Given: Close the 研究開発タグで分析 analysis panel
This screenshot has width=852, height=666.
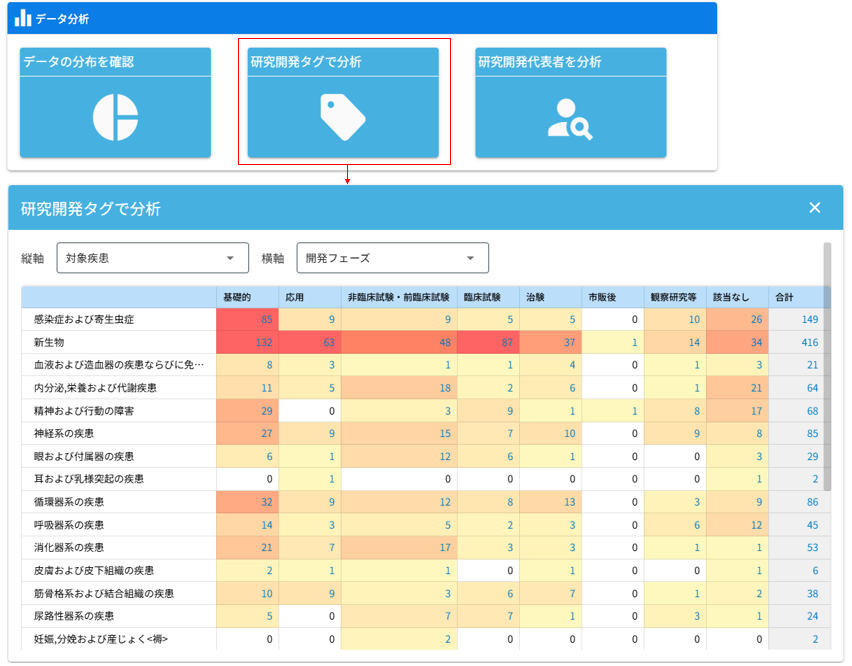Looking at the screenshot, I should point(815,207).
